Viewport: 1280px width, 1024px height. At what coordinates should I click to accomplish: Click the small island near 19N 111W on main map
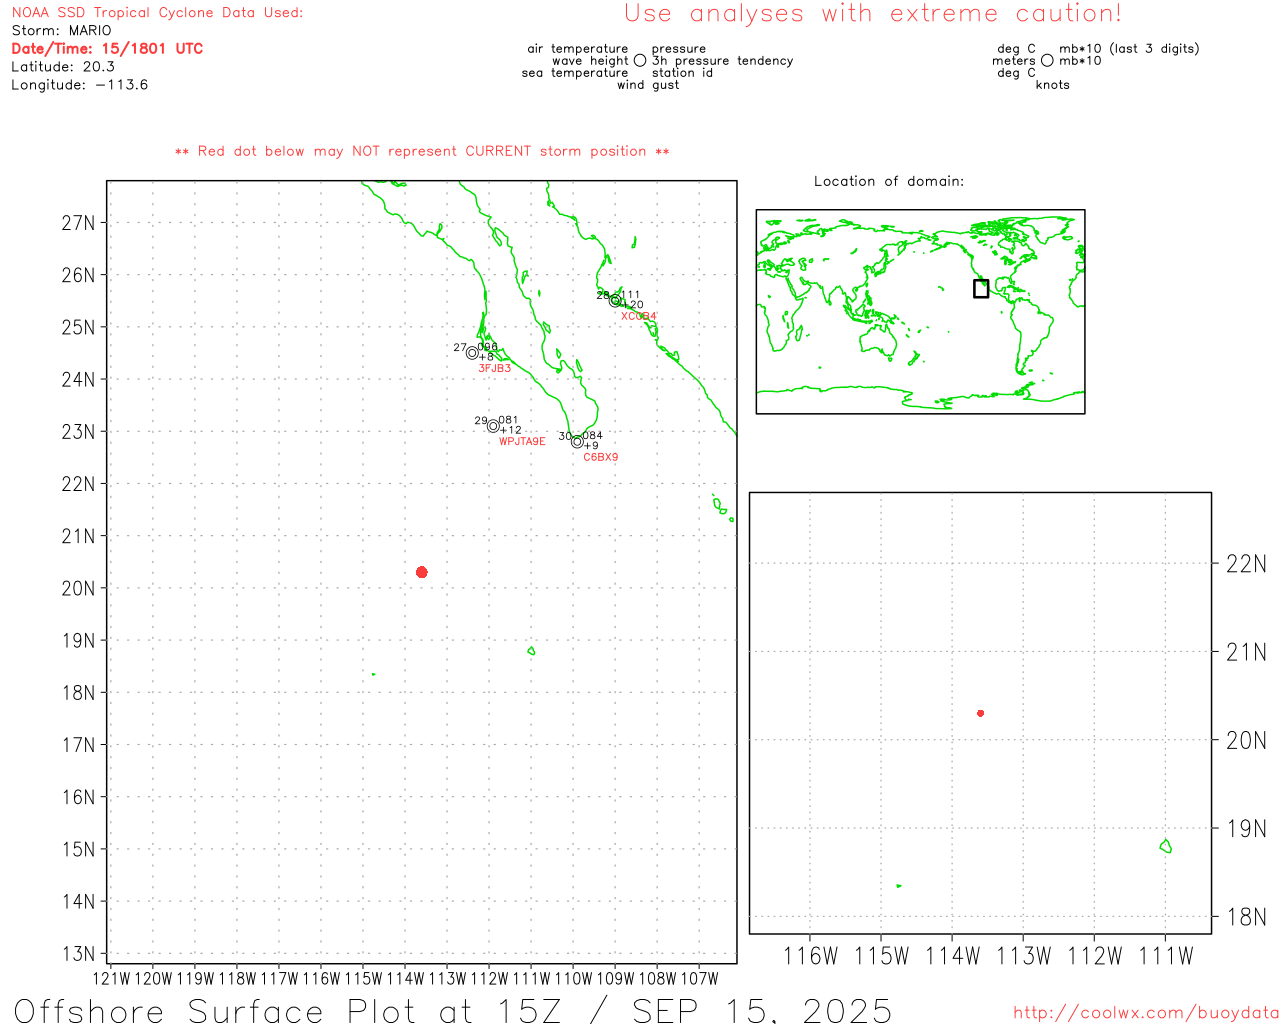tap(531, 651)
